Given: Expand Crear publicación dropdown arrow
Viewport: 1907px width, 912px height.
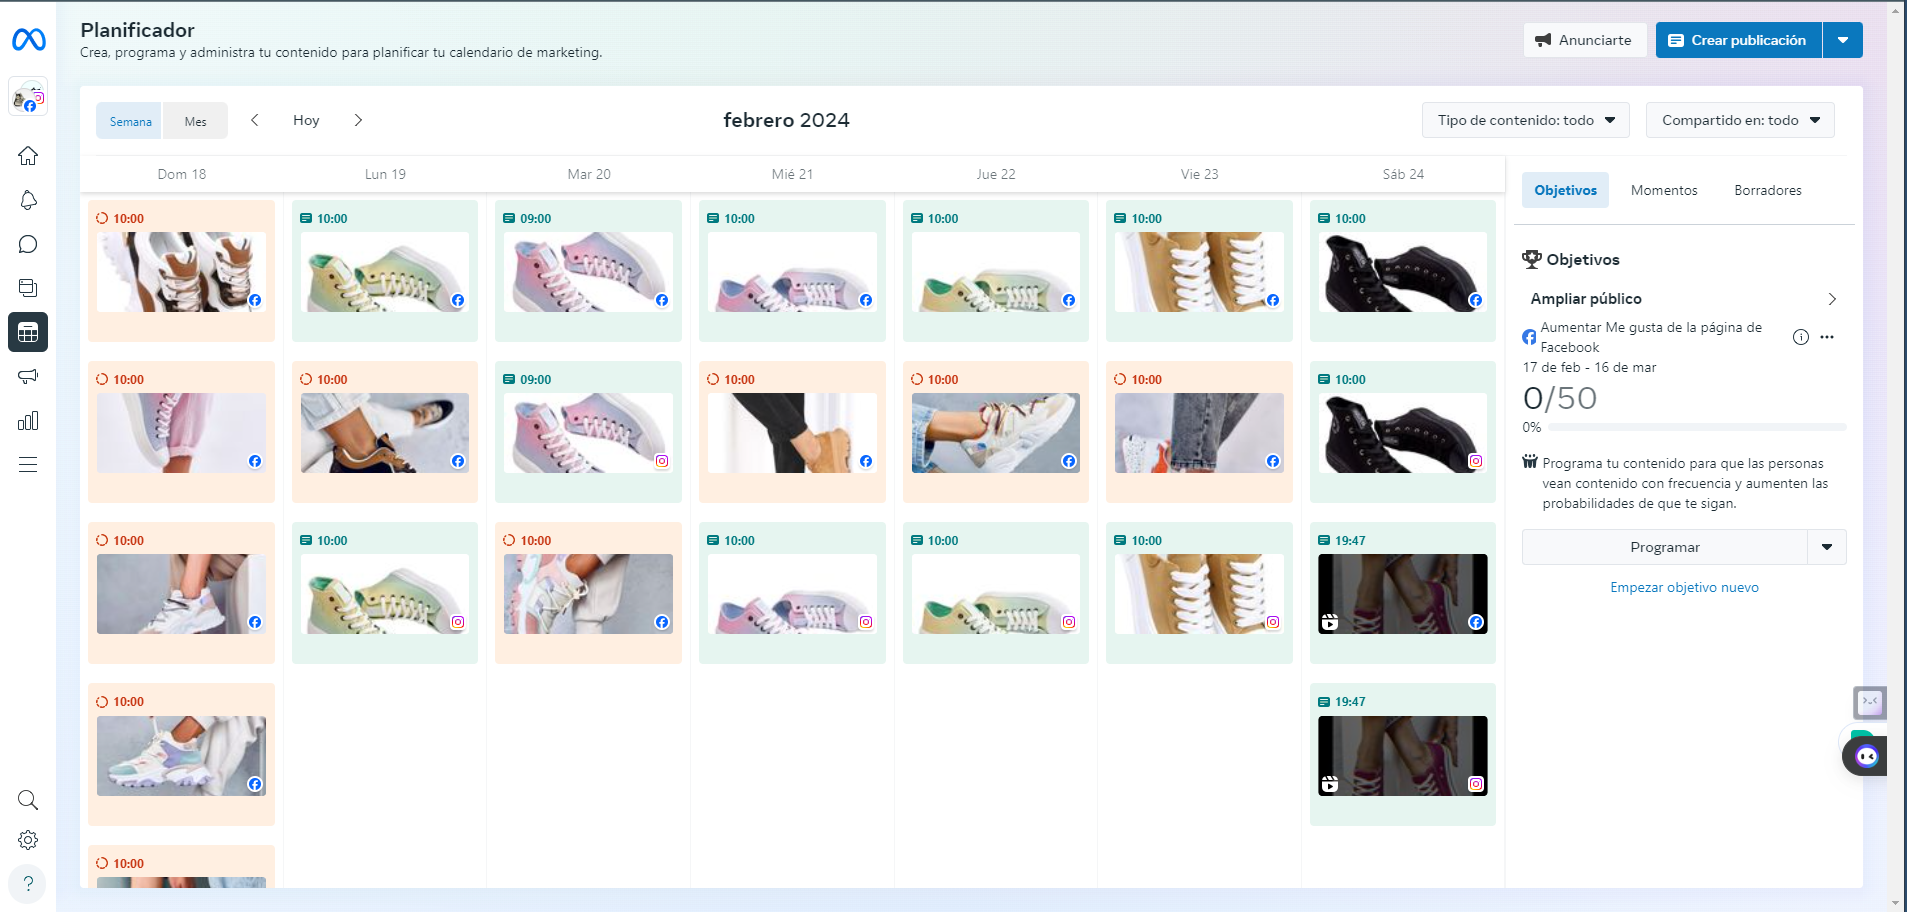Looking at the screenshot, I should click(x=1843, y=40).
